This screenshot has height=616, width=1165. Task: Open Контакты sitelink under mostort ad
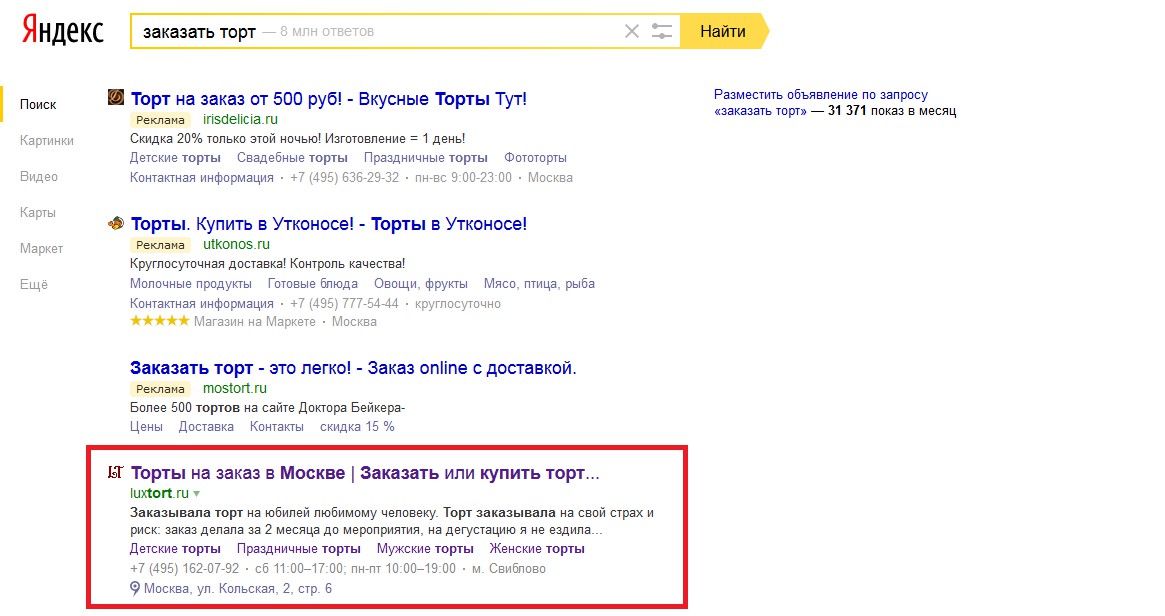tap(276, 427)
